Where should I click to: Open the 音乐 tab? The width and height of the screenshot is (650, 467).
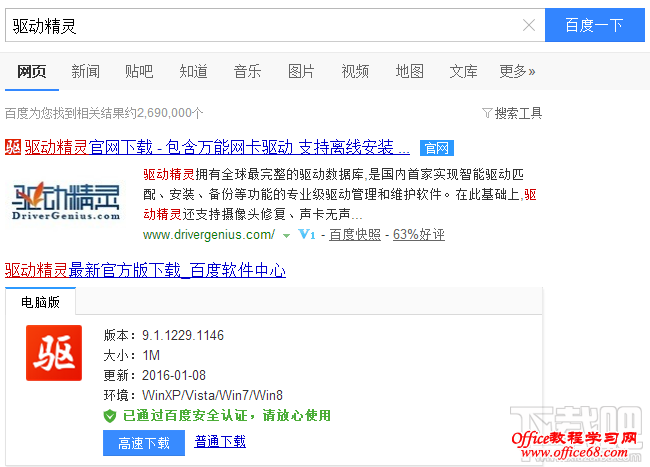pos(247,72)
